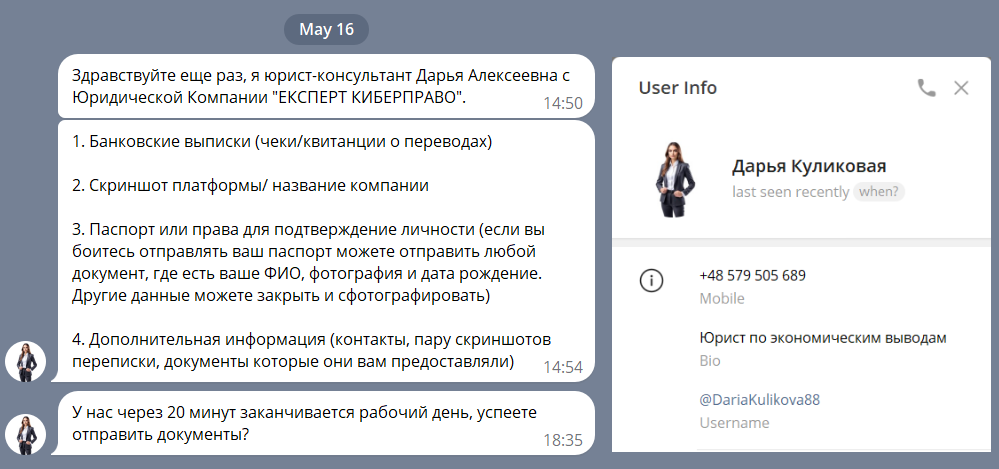Click the "User Info" panel title
The image size is (999, 469).
pyautogui.click(x=677, y=88)
